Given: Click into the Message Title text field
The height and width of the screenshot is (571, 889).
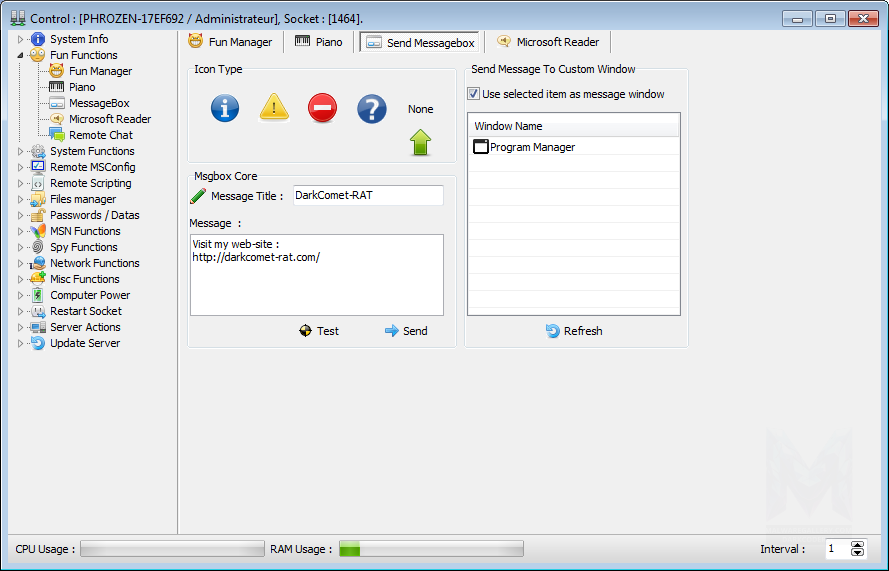Looking at the screenshot, I should tap(366, 196).
